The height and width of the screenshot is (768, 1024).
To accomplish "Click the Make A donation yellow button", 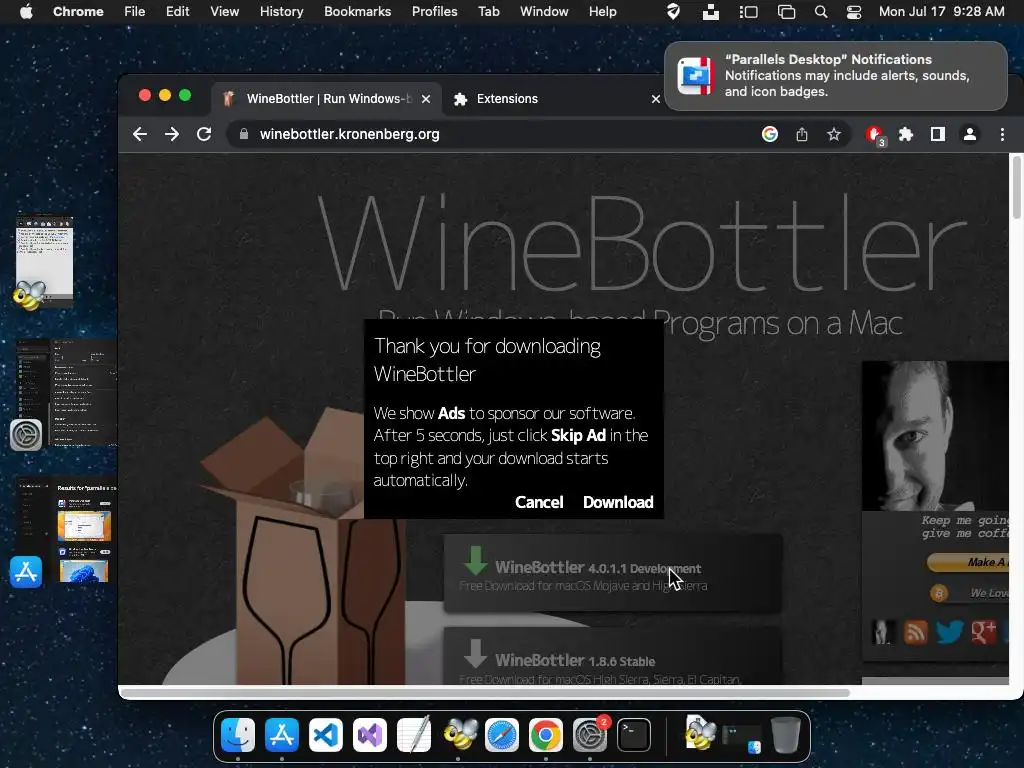I will tap(968, 562).
